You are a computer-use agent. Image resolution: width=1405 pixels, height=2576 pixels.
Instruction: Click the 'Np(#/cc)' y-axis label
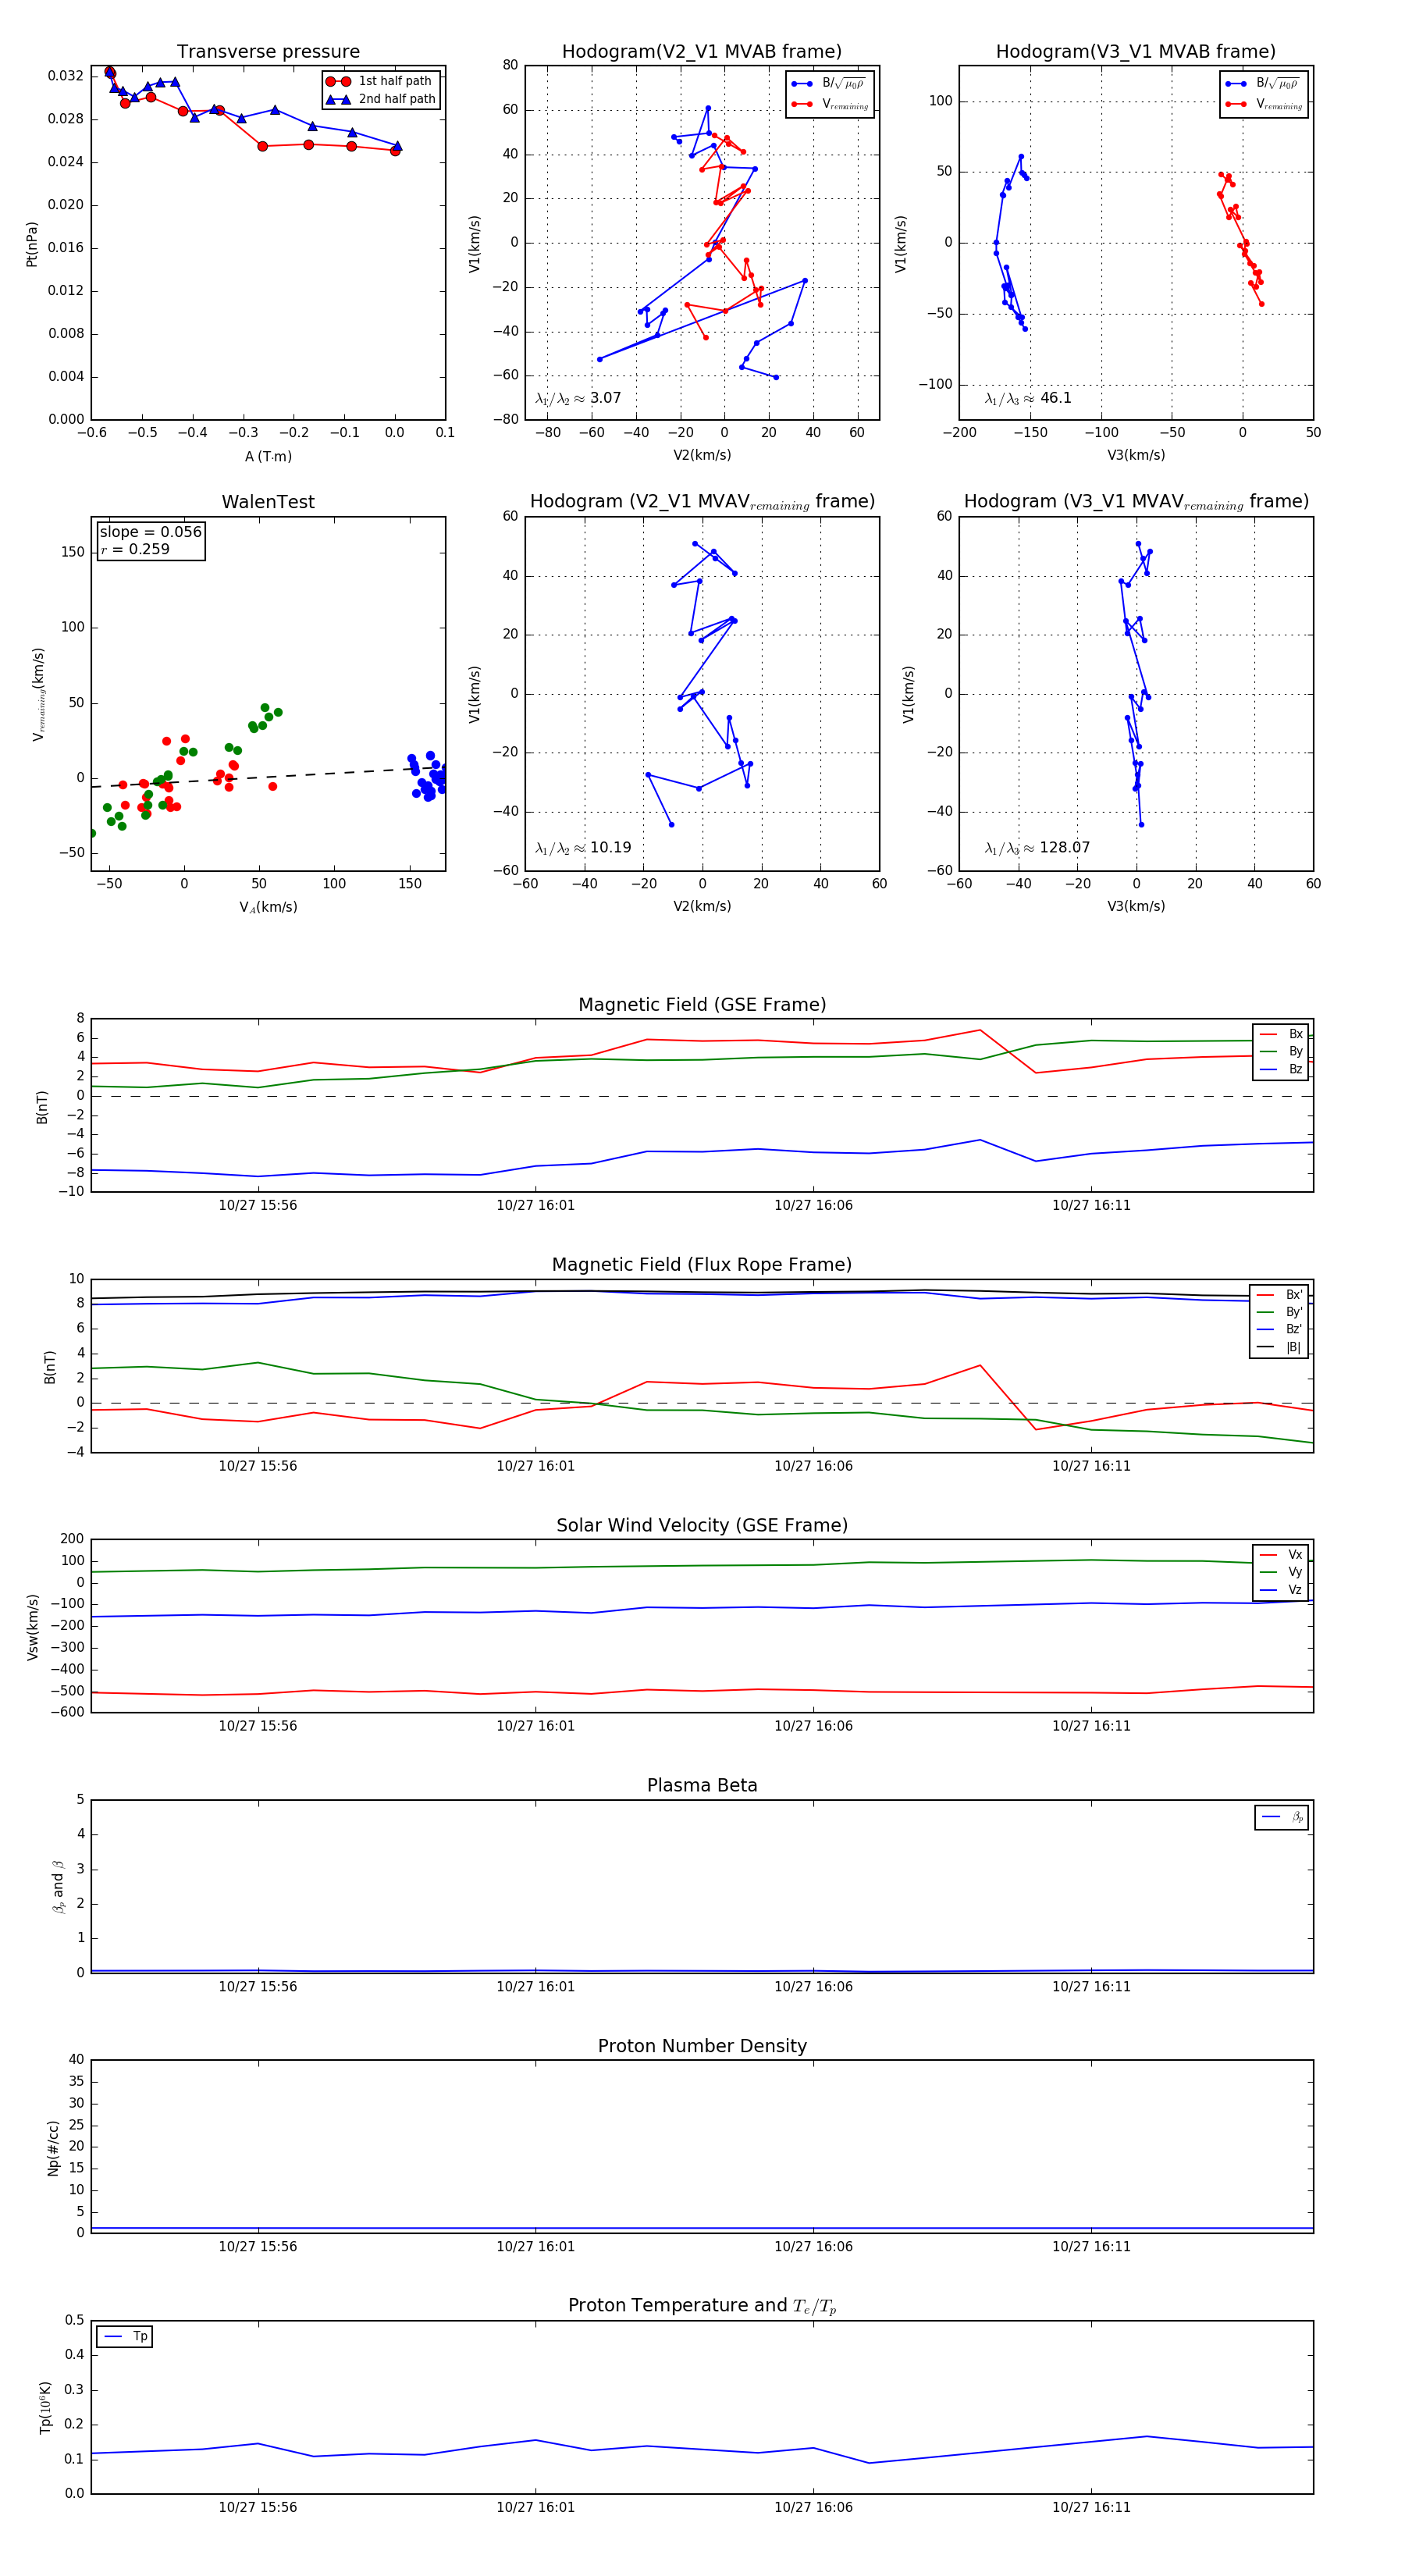53,2147
